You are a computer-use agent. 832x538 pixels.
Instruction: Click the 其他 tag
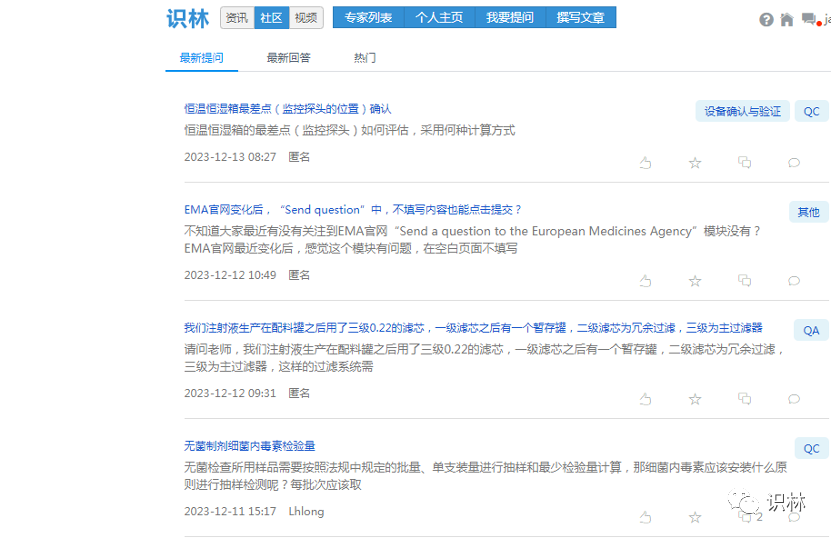[809, 212]
